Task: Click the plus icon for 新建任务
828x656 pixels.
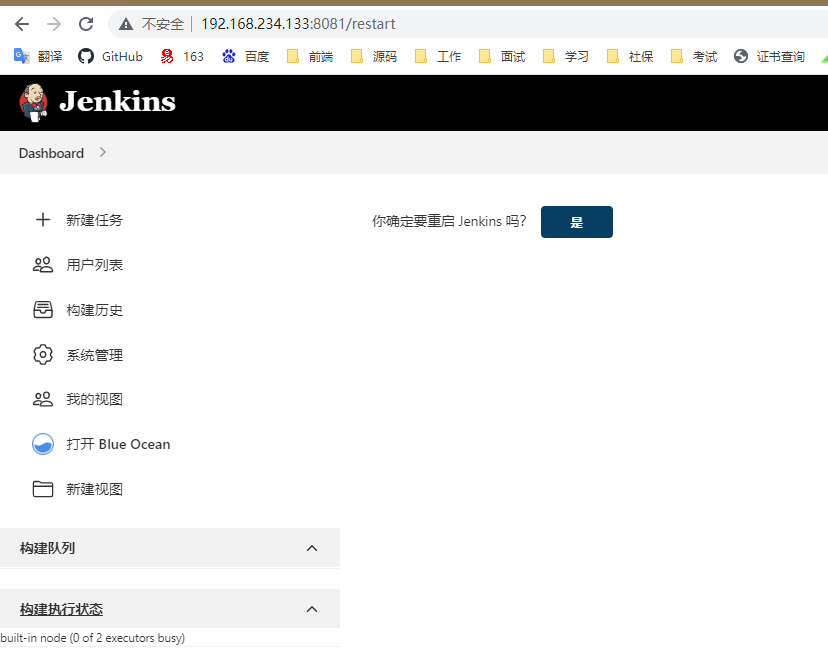Action: pyautogui.click(x=43, y=220)
